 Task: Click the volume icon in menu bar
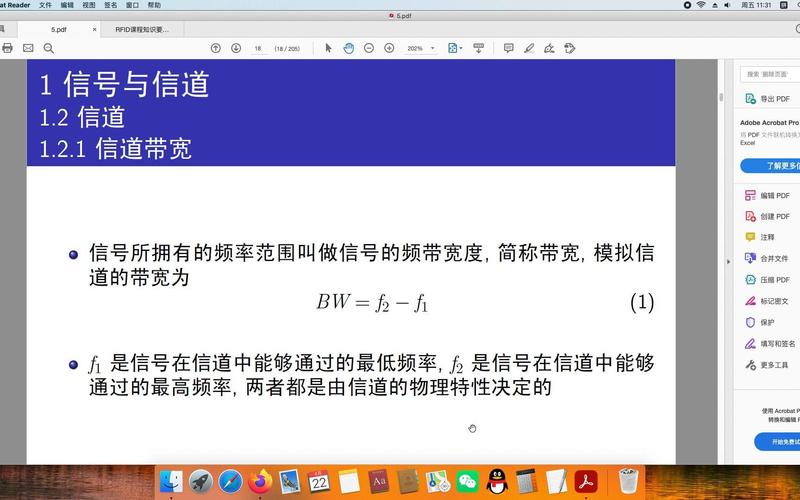point(728,5)
